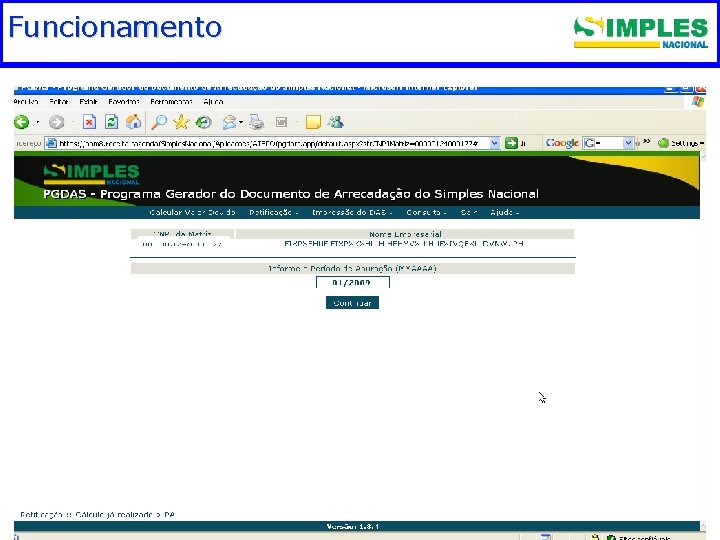Open Search with magnifying glass icon
The image size is (720, 540).
(x=159, y=122)
